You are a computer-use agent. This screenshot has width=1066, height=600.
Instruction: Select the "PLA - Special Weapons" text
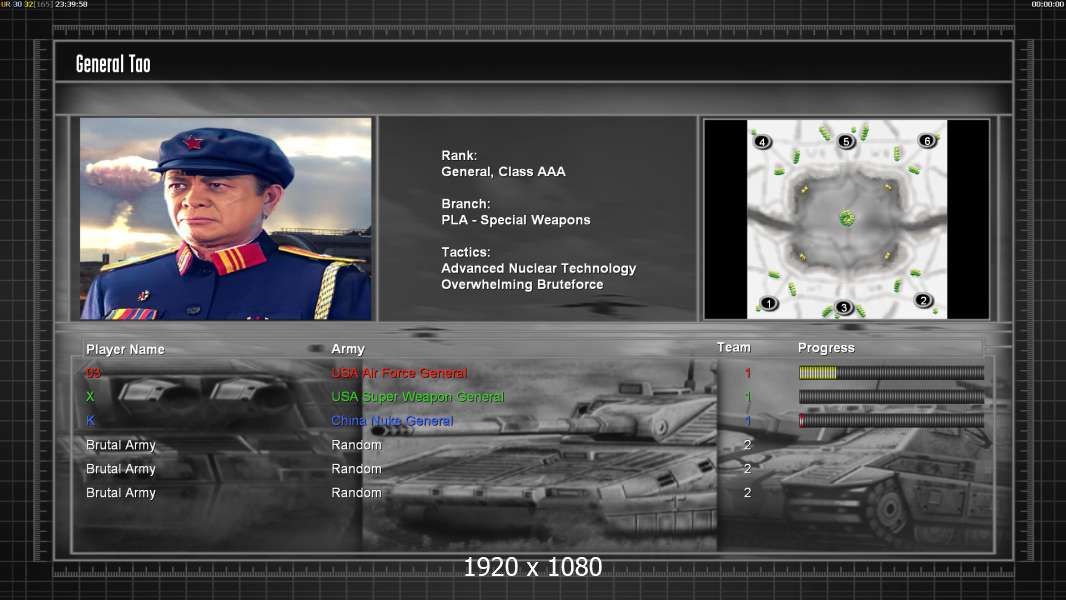click(x=515, y=220)
